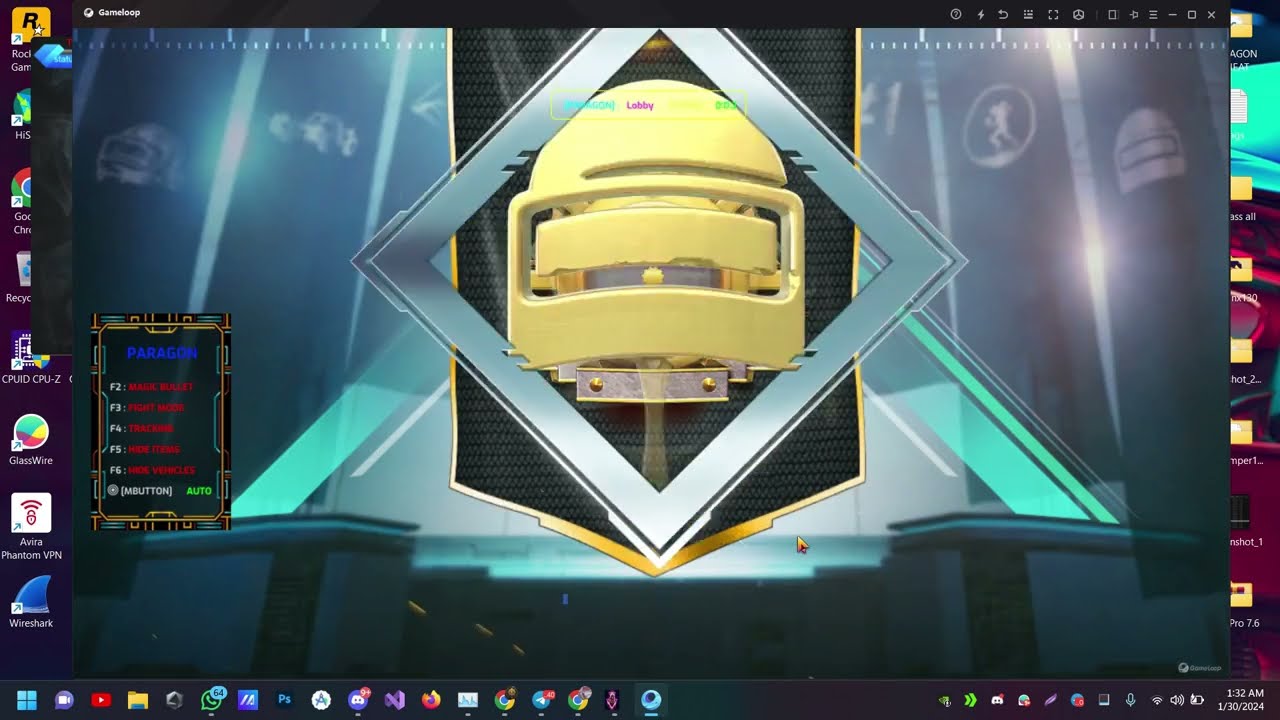
Task: Open the Gameloop help icon
Action: tap(956, 14)
